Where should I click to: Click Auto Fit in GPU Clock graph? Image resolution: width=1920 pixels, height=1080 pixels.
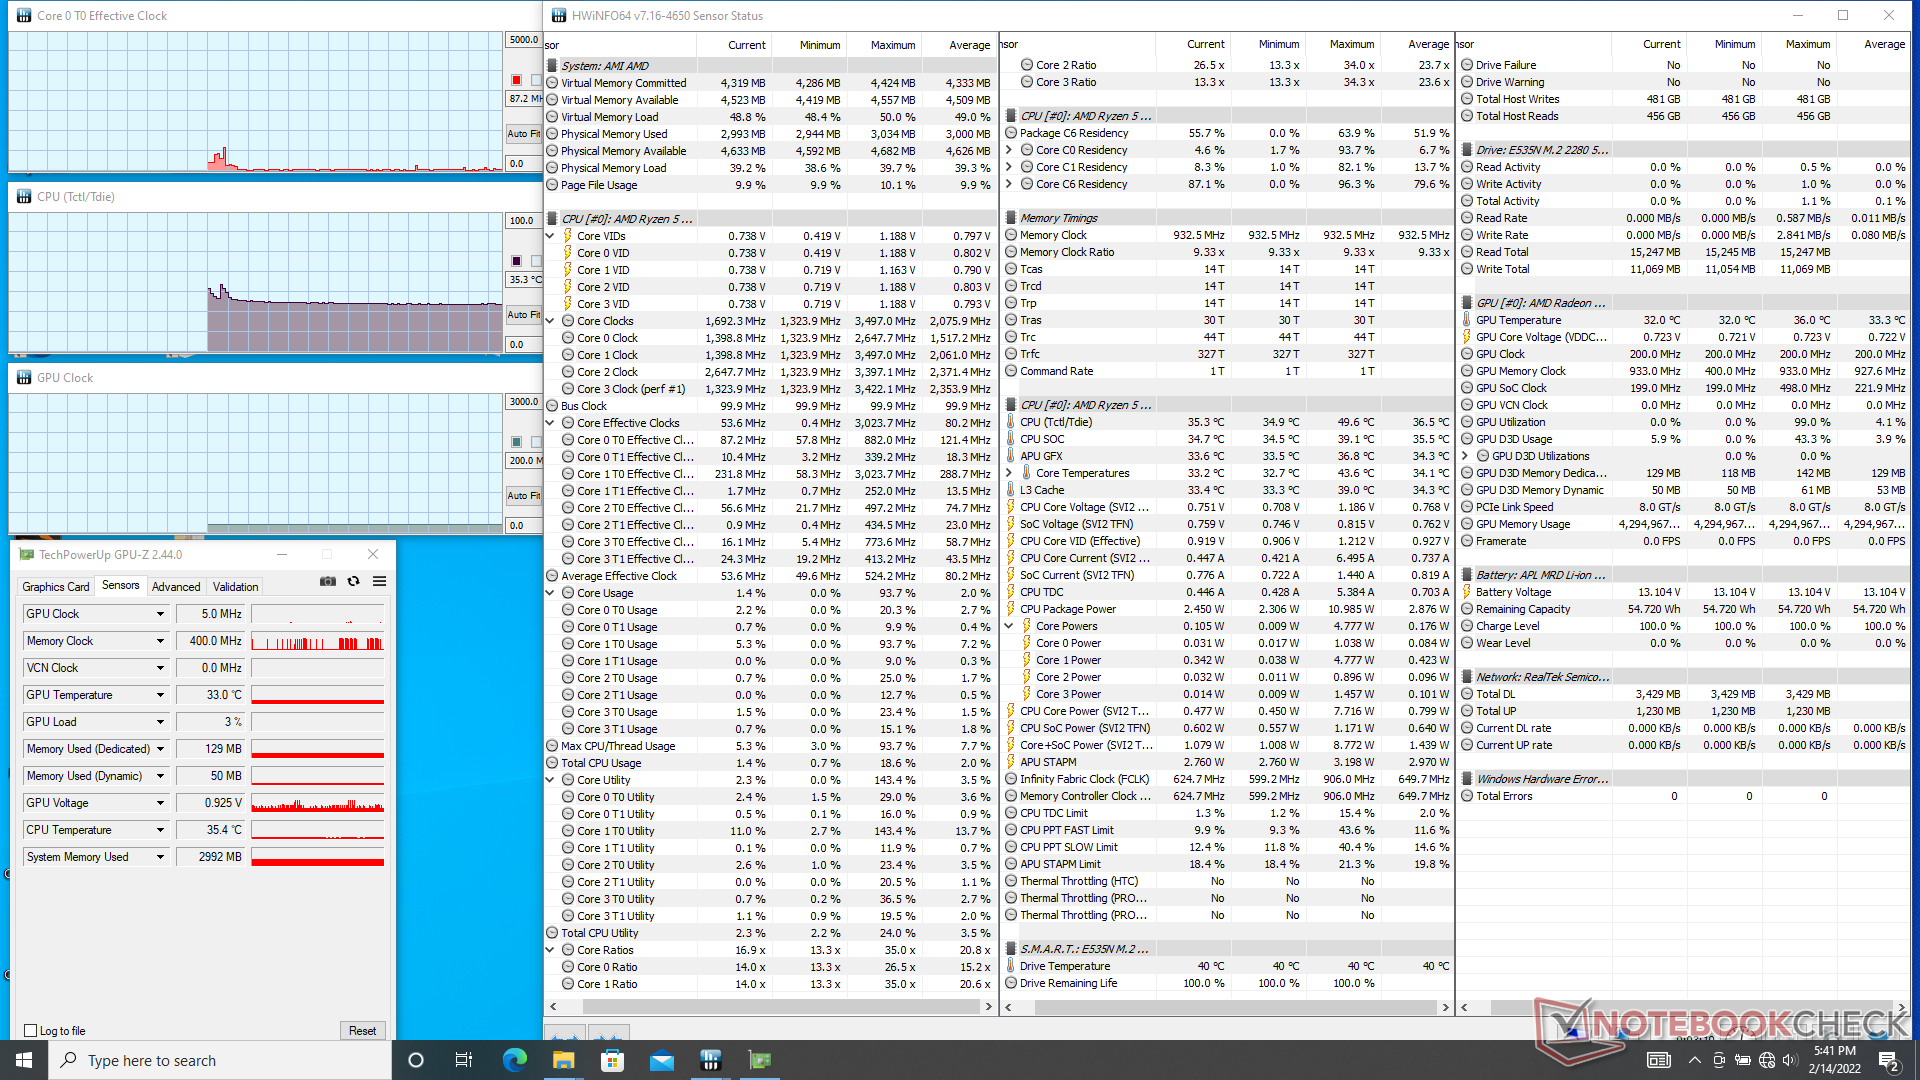524,495
